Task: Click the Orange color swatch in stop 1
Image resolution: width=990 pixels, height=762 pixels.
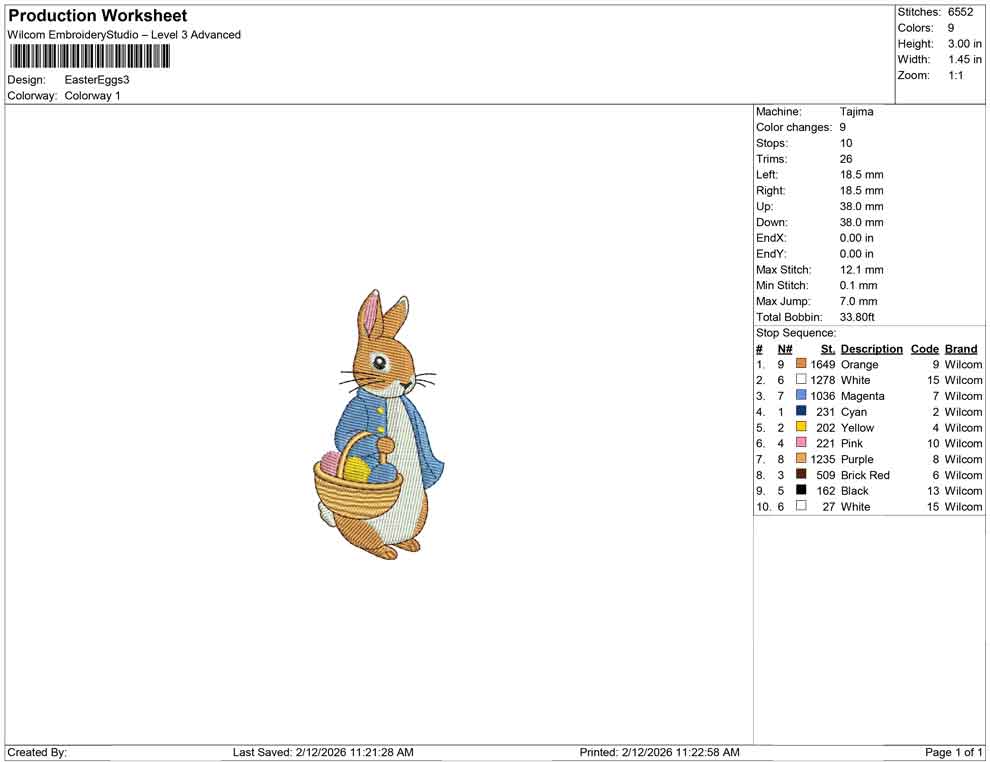Action: 801,364
